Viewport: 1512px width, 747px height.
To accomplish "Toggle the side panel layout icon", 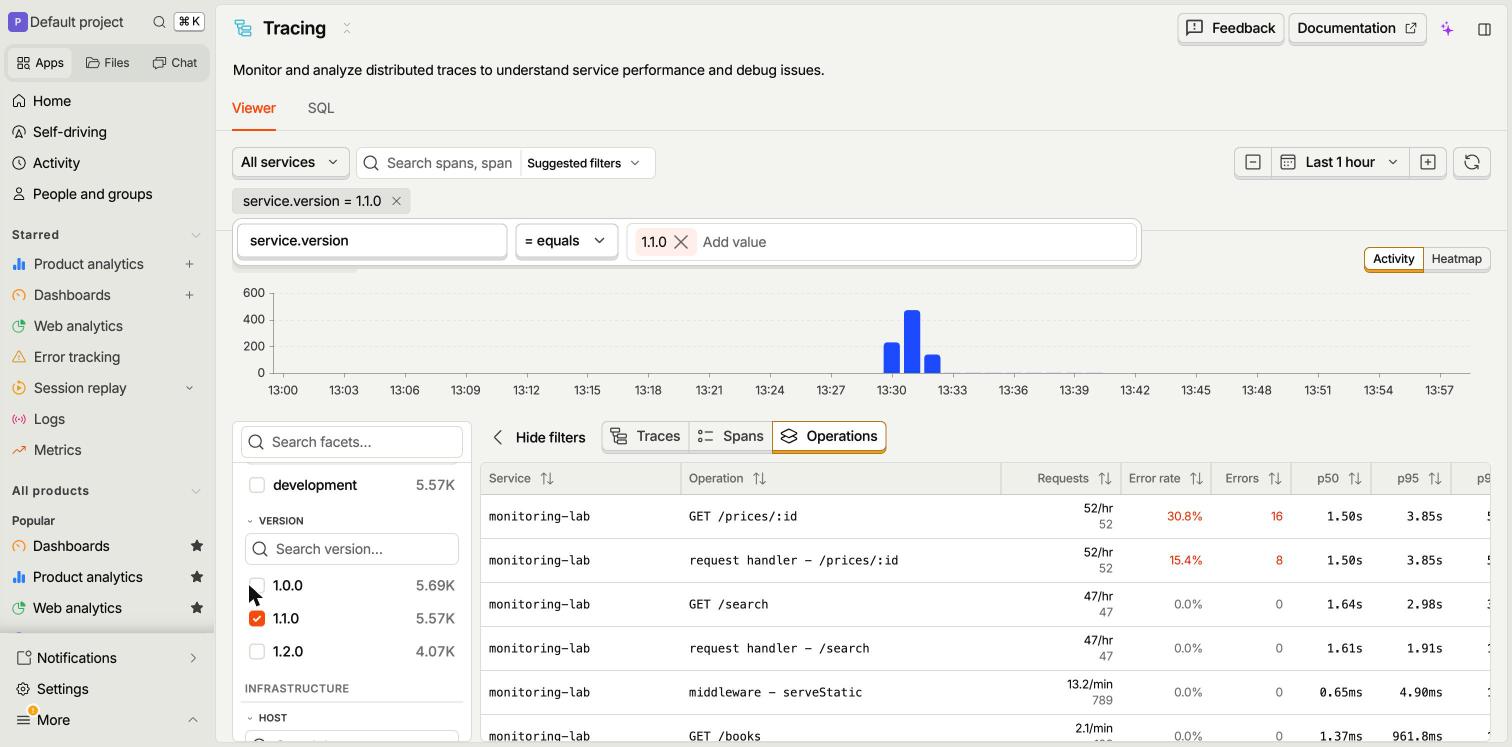I will [x=1484, y=29].
